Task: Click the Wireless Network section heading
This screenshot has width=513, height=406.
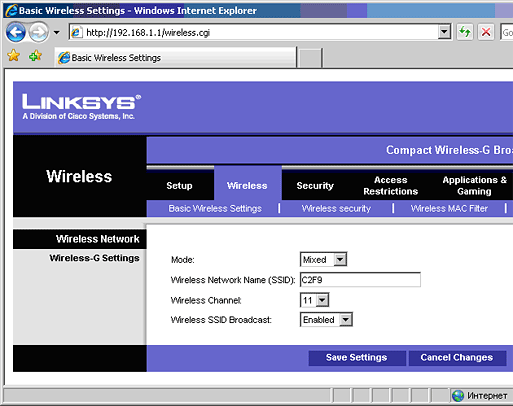Action: [97, 239]
